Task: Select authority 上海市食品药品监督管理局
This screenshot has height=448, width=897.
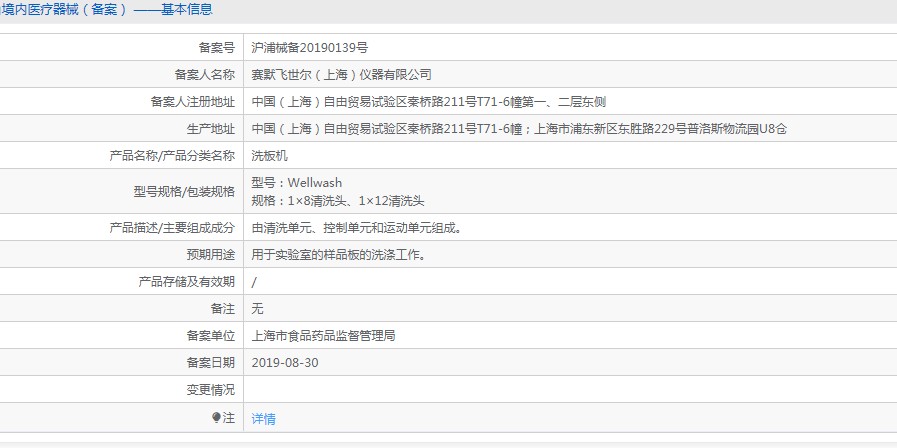Action: [323, 336]
